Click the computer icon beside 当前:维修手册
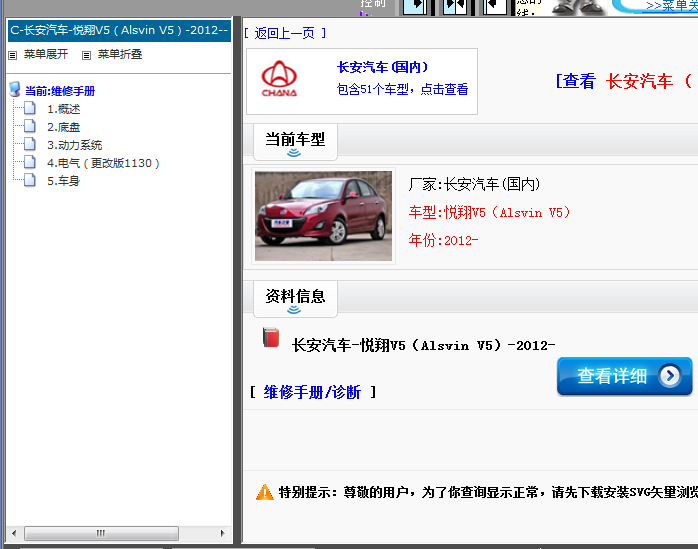The image size is (698, 549). tap(15, 89)
